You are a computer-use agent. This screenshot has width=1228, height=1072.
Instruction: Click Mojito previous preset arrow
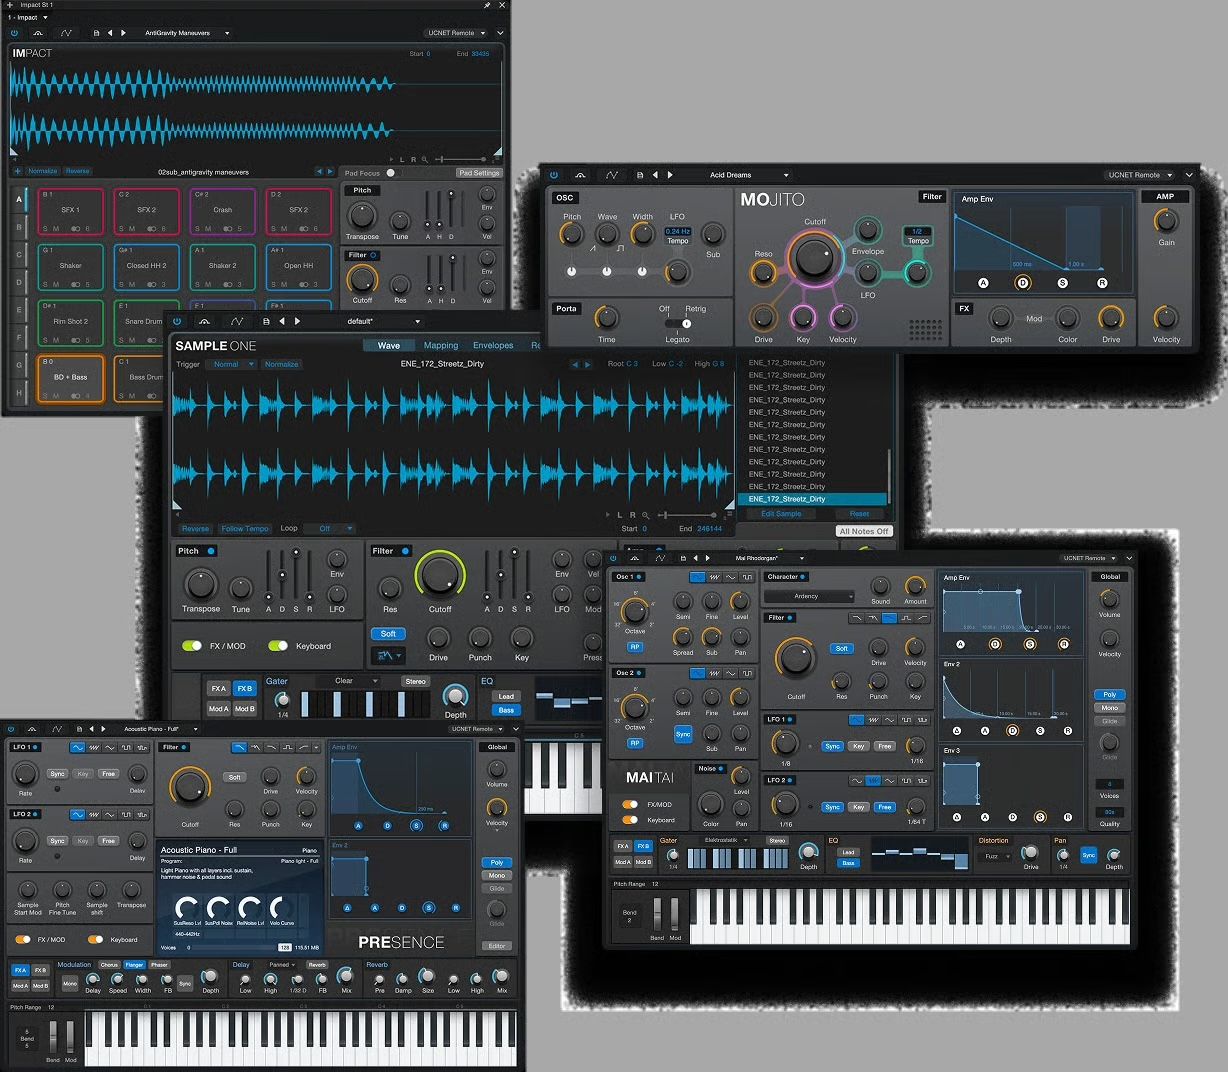click(x=655, y=175)
